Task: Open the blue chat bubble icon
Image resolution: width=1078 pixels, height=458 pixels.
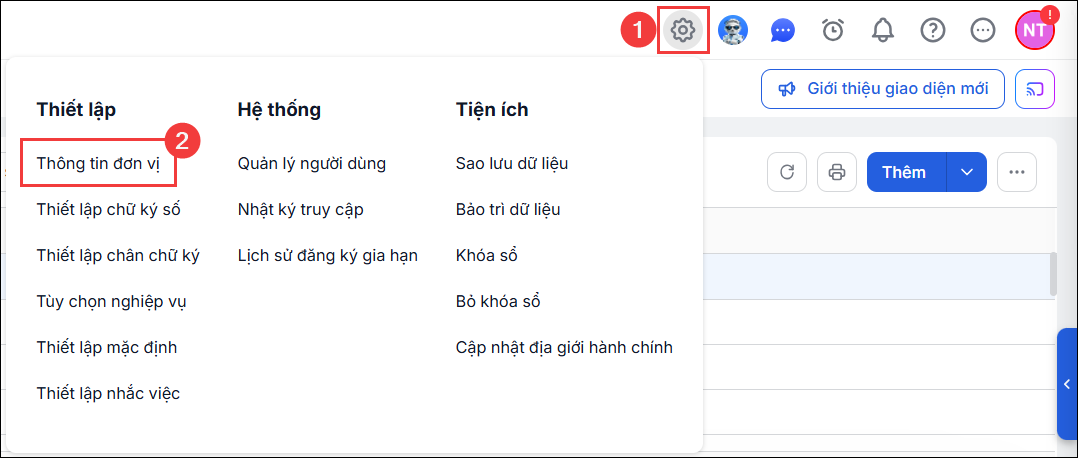Action: (x=783, y=30)
